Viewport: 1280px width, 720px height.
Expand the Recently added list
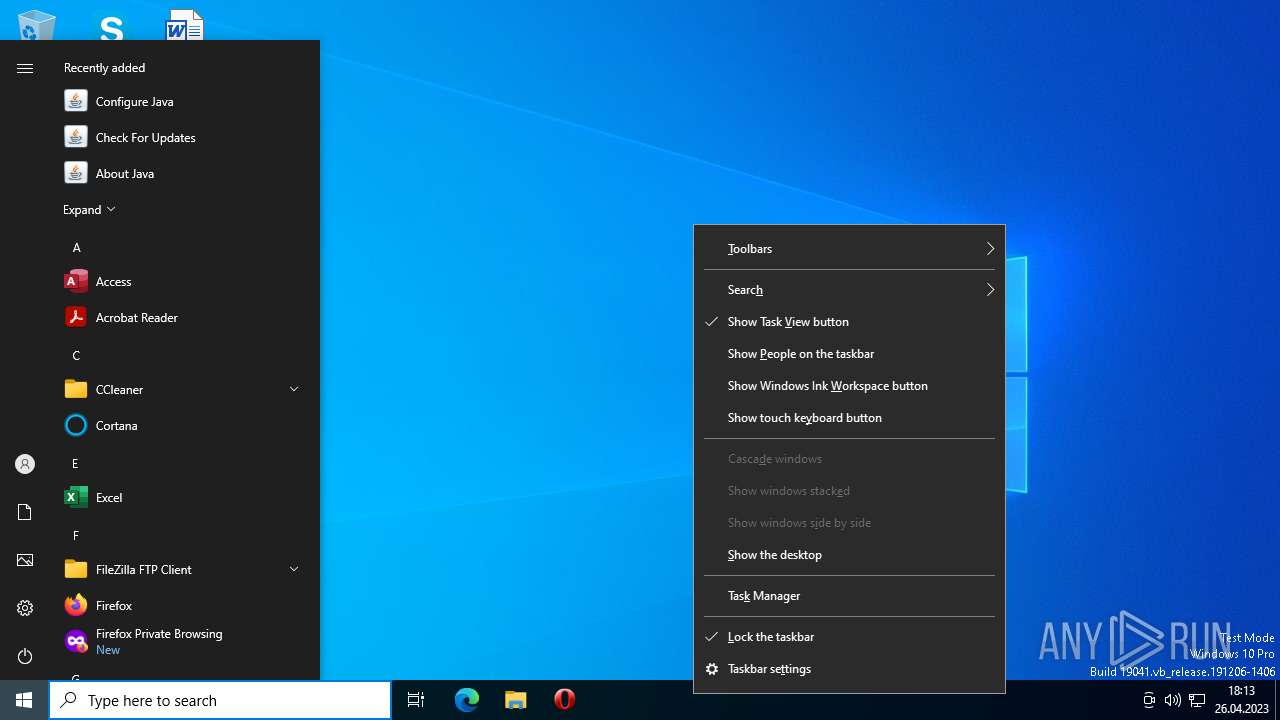[89, 210]
